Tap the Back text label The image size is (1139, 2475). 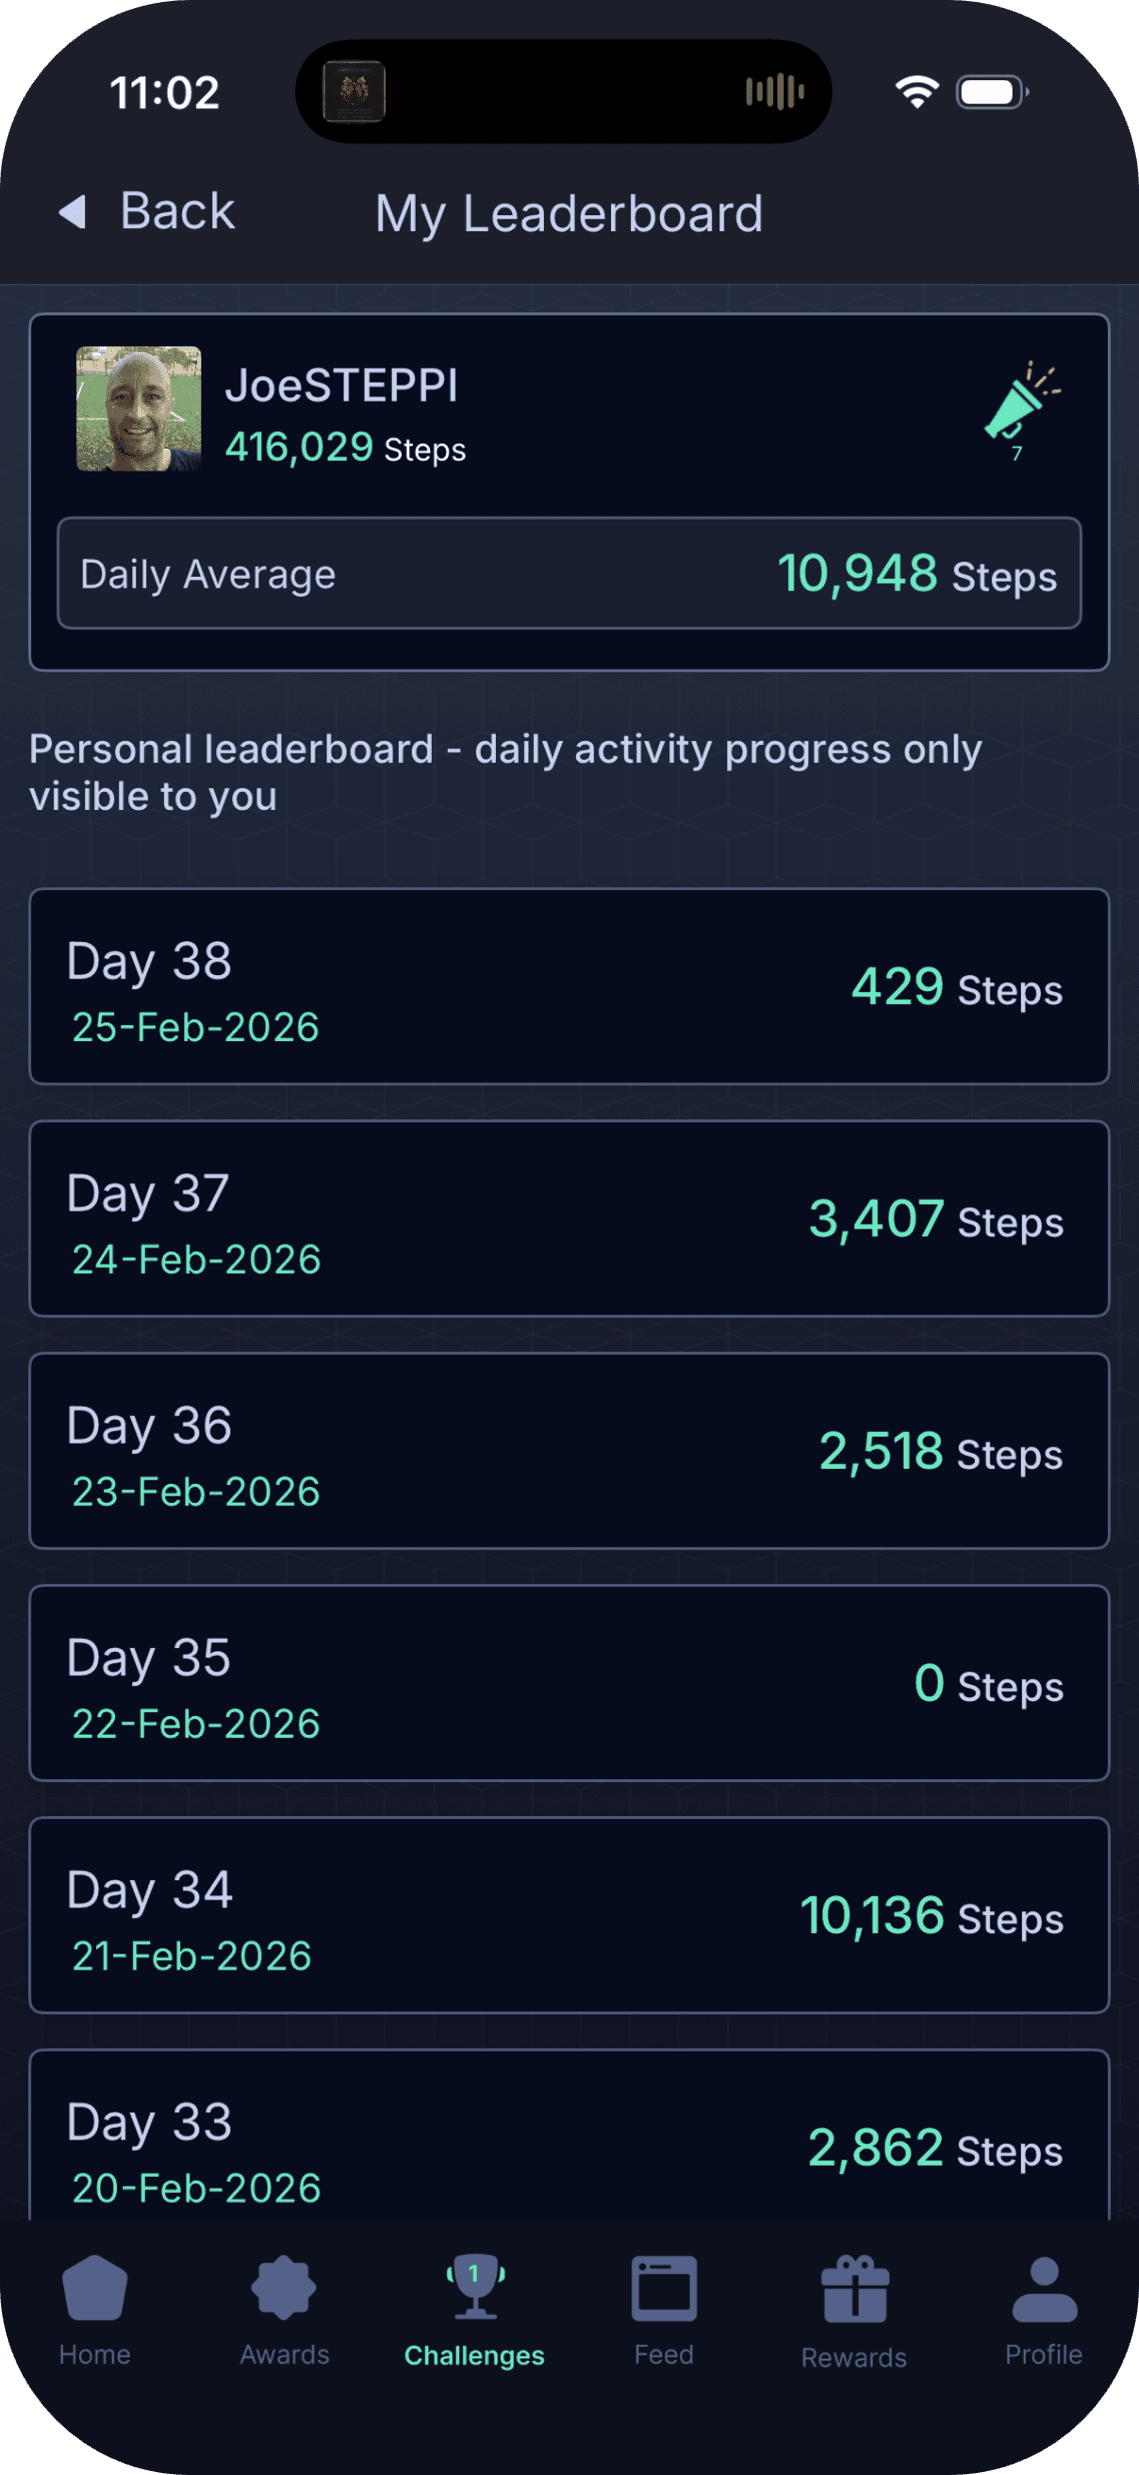[178, 212]
